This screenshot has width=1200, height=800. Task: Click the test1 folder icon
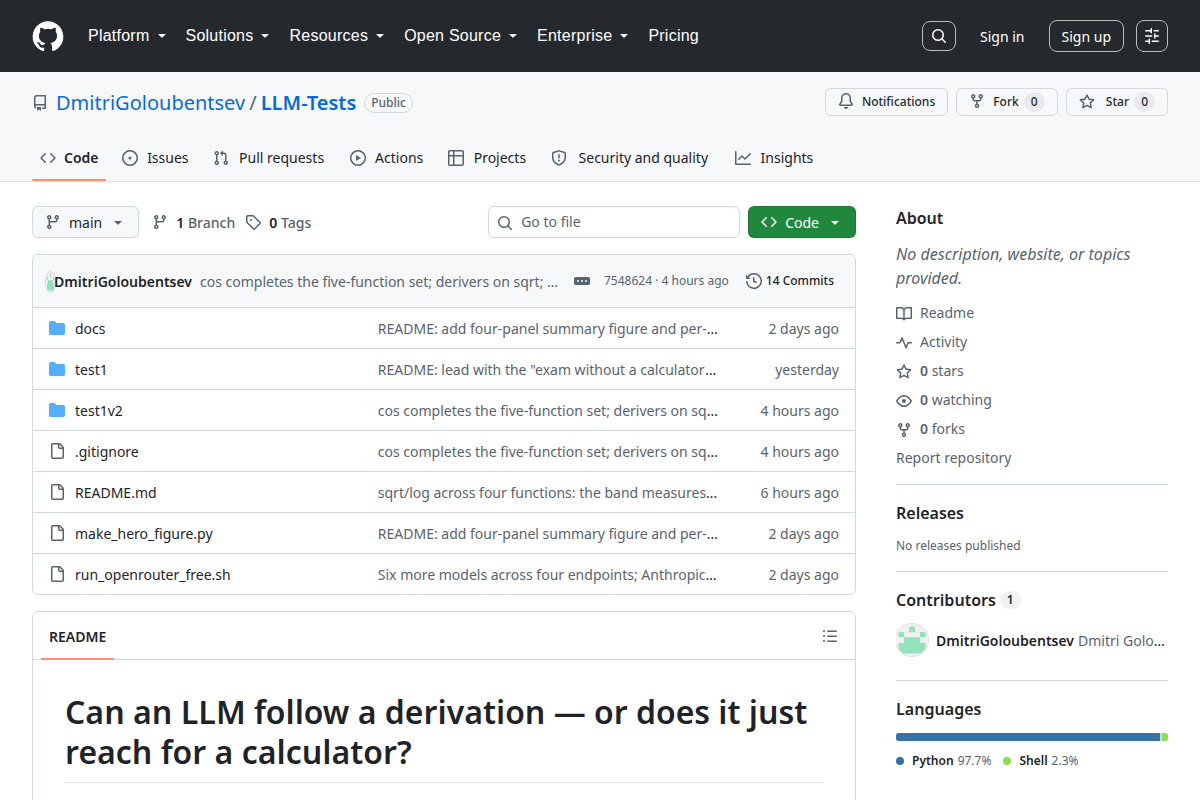(57, 370)
